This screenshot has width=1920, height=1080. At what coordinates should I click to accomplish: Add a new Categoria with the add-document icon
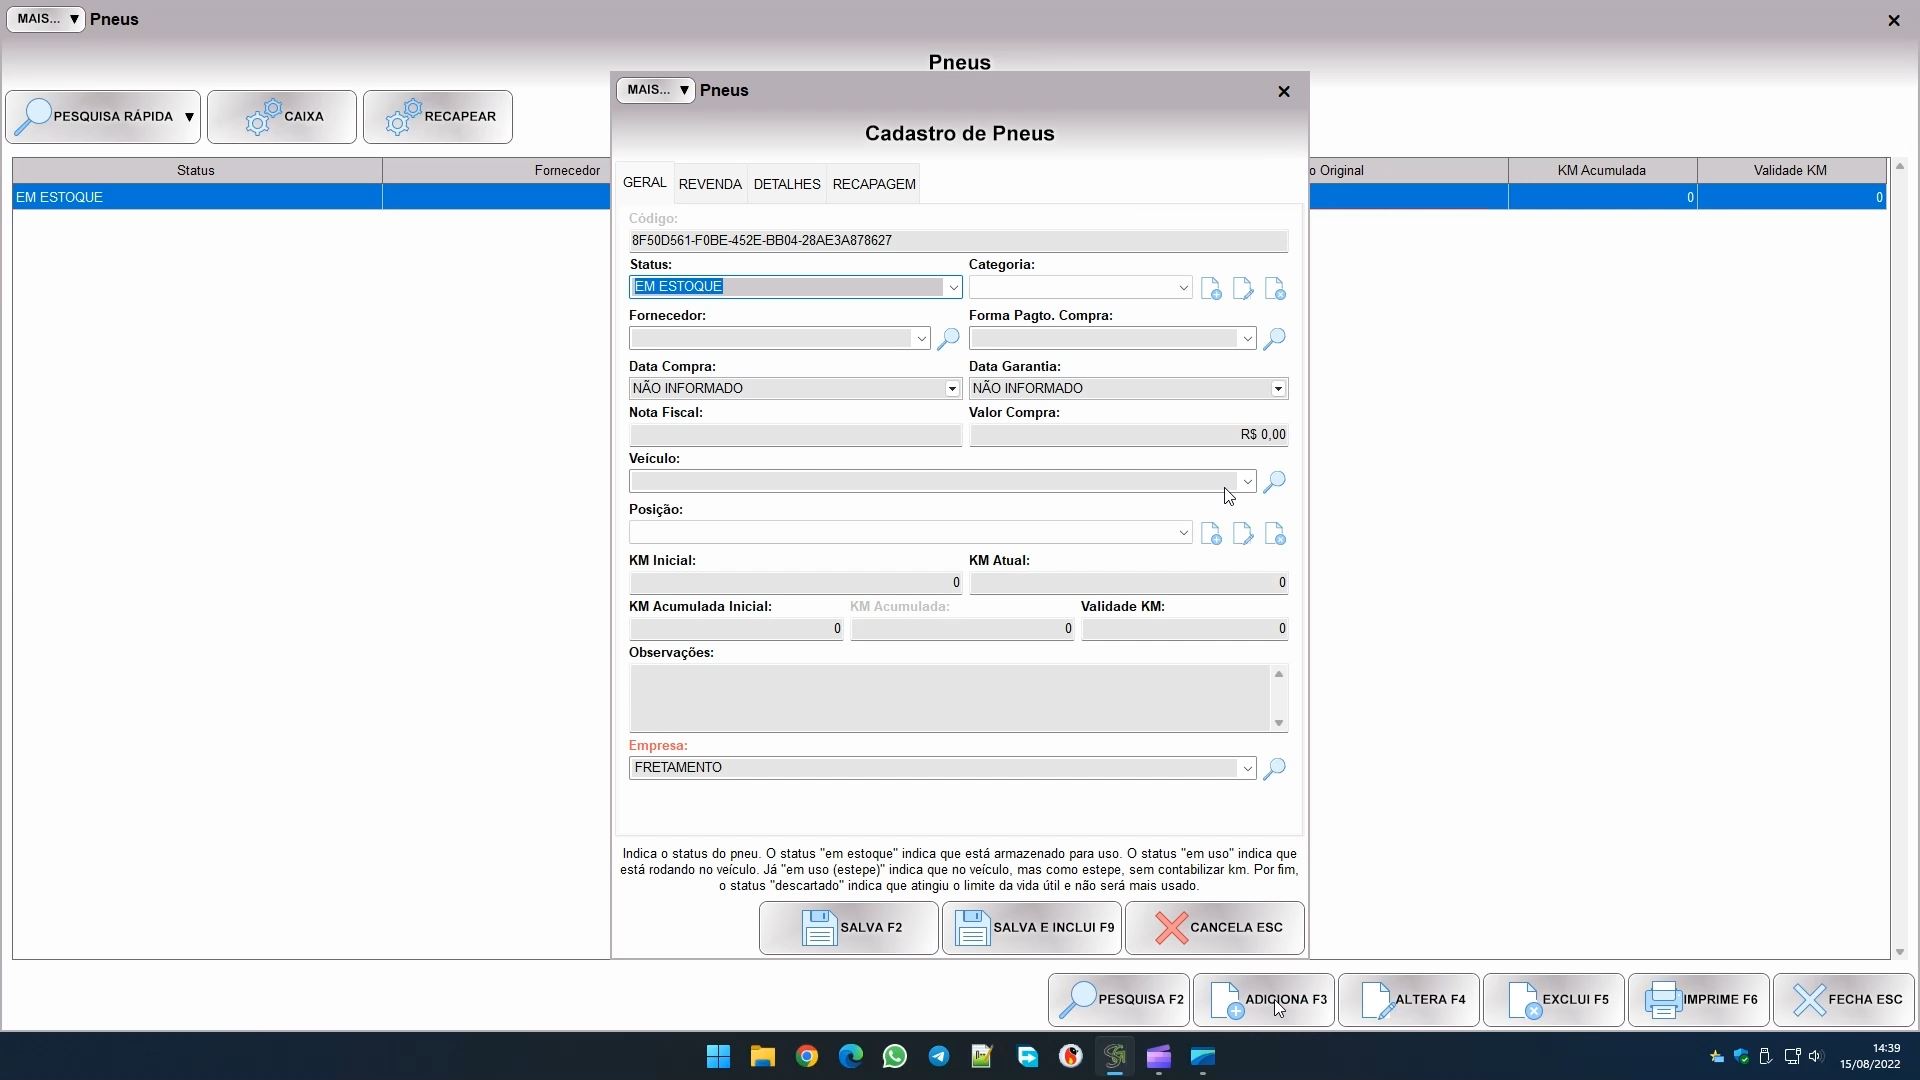[1211, 289]
